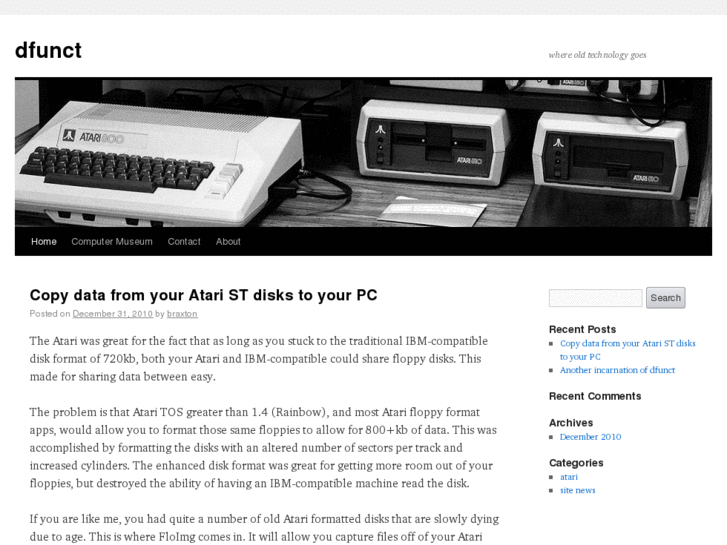
Task: Click the tagline where old technology goes
Action: [x=597, y=55]
